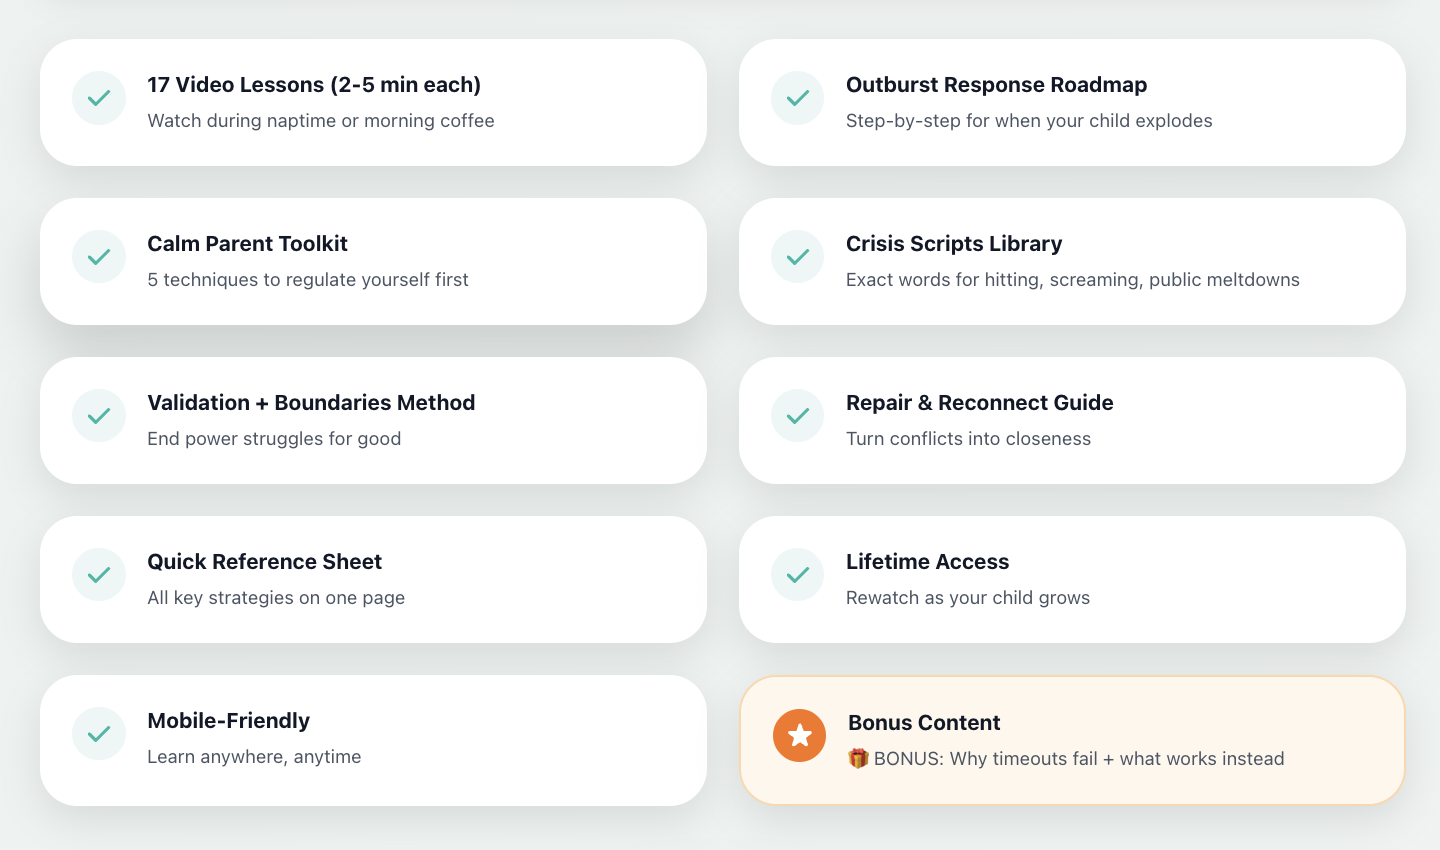Viewport: 1440px width, 850px height.
Task: Click checkmark icon beside Calm Parent Toolkit
Action: click(99, 257)
